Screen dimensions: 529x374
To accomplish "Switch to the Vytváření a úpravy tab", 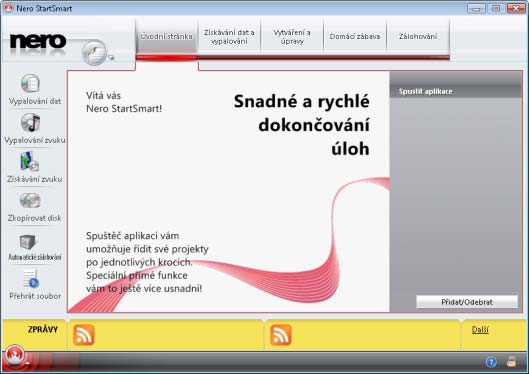I will [292, 36].
